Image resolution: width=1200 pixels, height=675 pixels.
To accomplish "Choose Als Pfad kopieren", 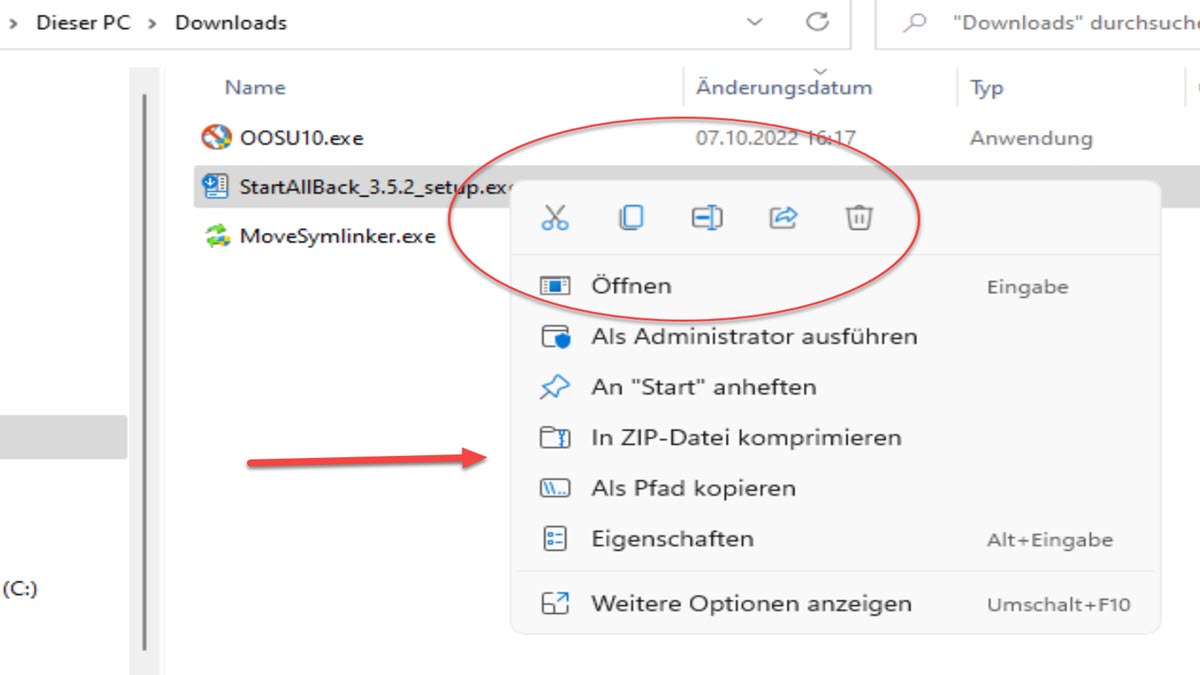I will tap(835, 489).
